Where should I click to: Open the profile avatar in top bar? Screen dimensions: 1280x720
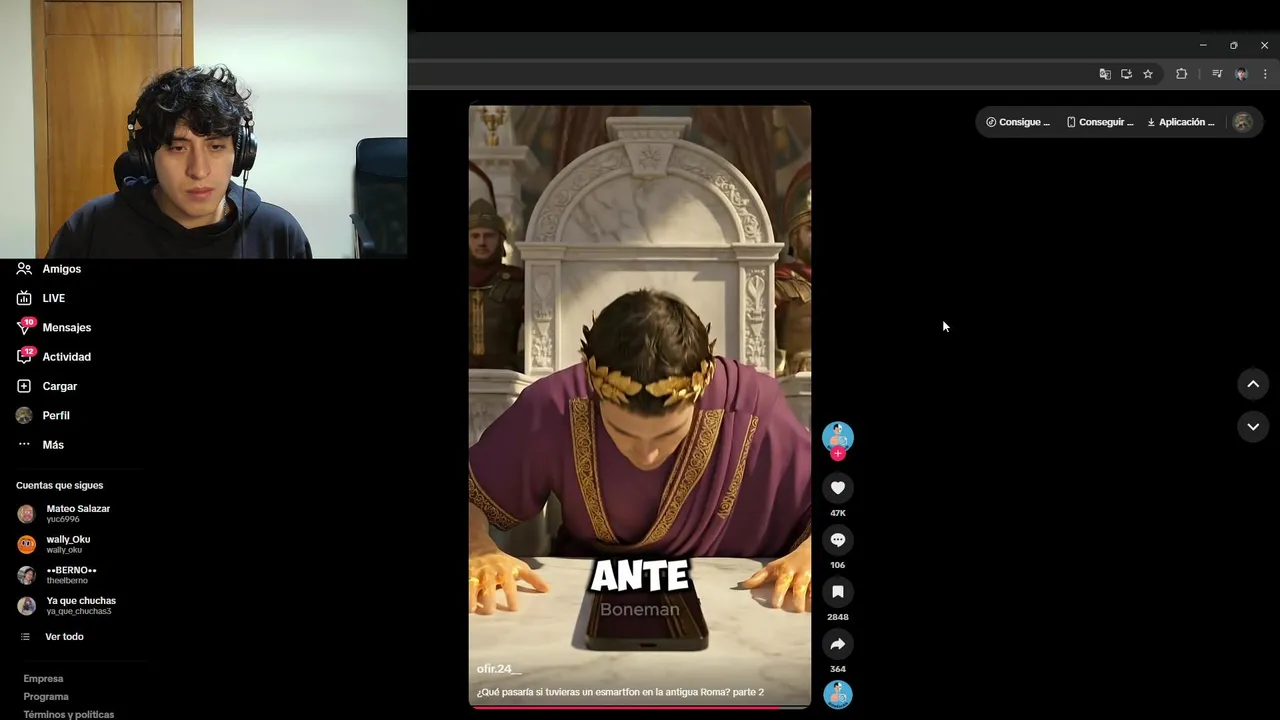coord(1243,122)
